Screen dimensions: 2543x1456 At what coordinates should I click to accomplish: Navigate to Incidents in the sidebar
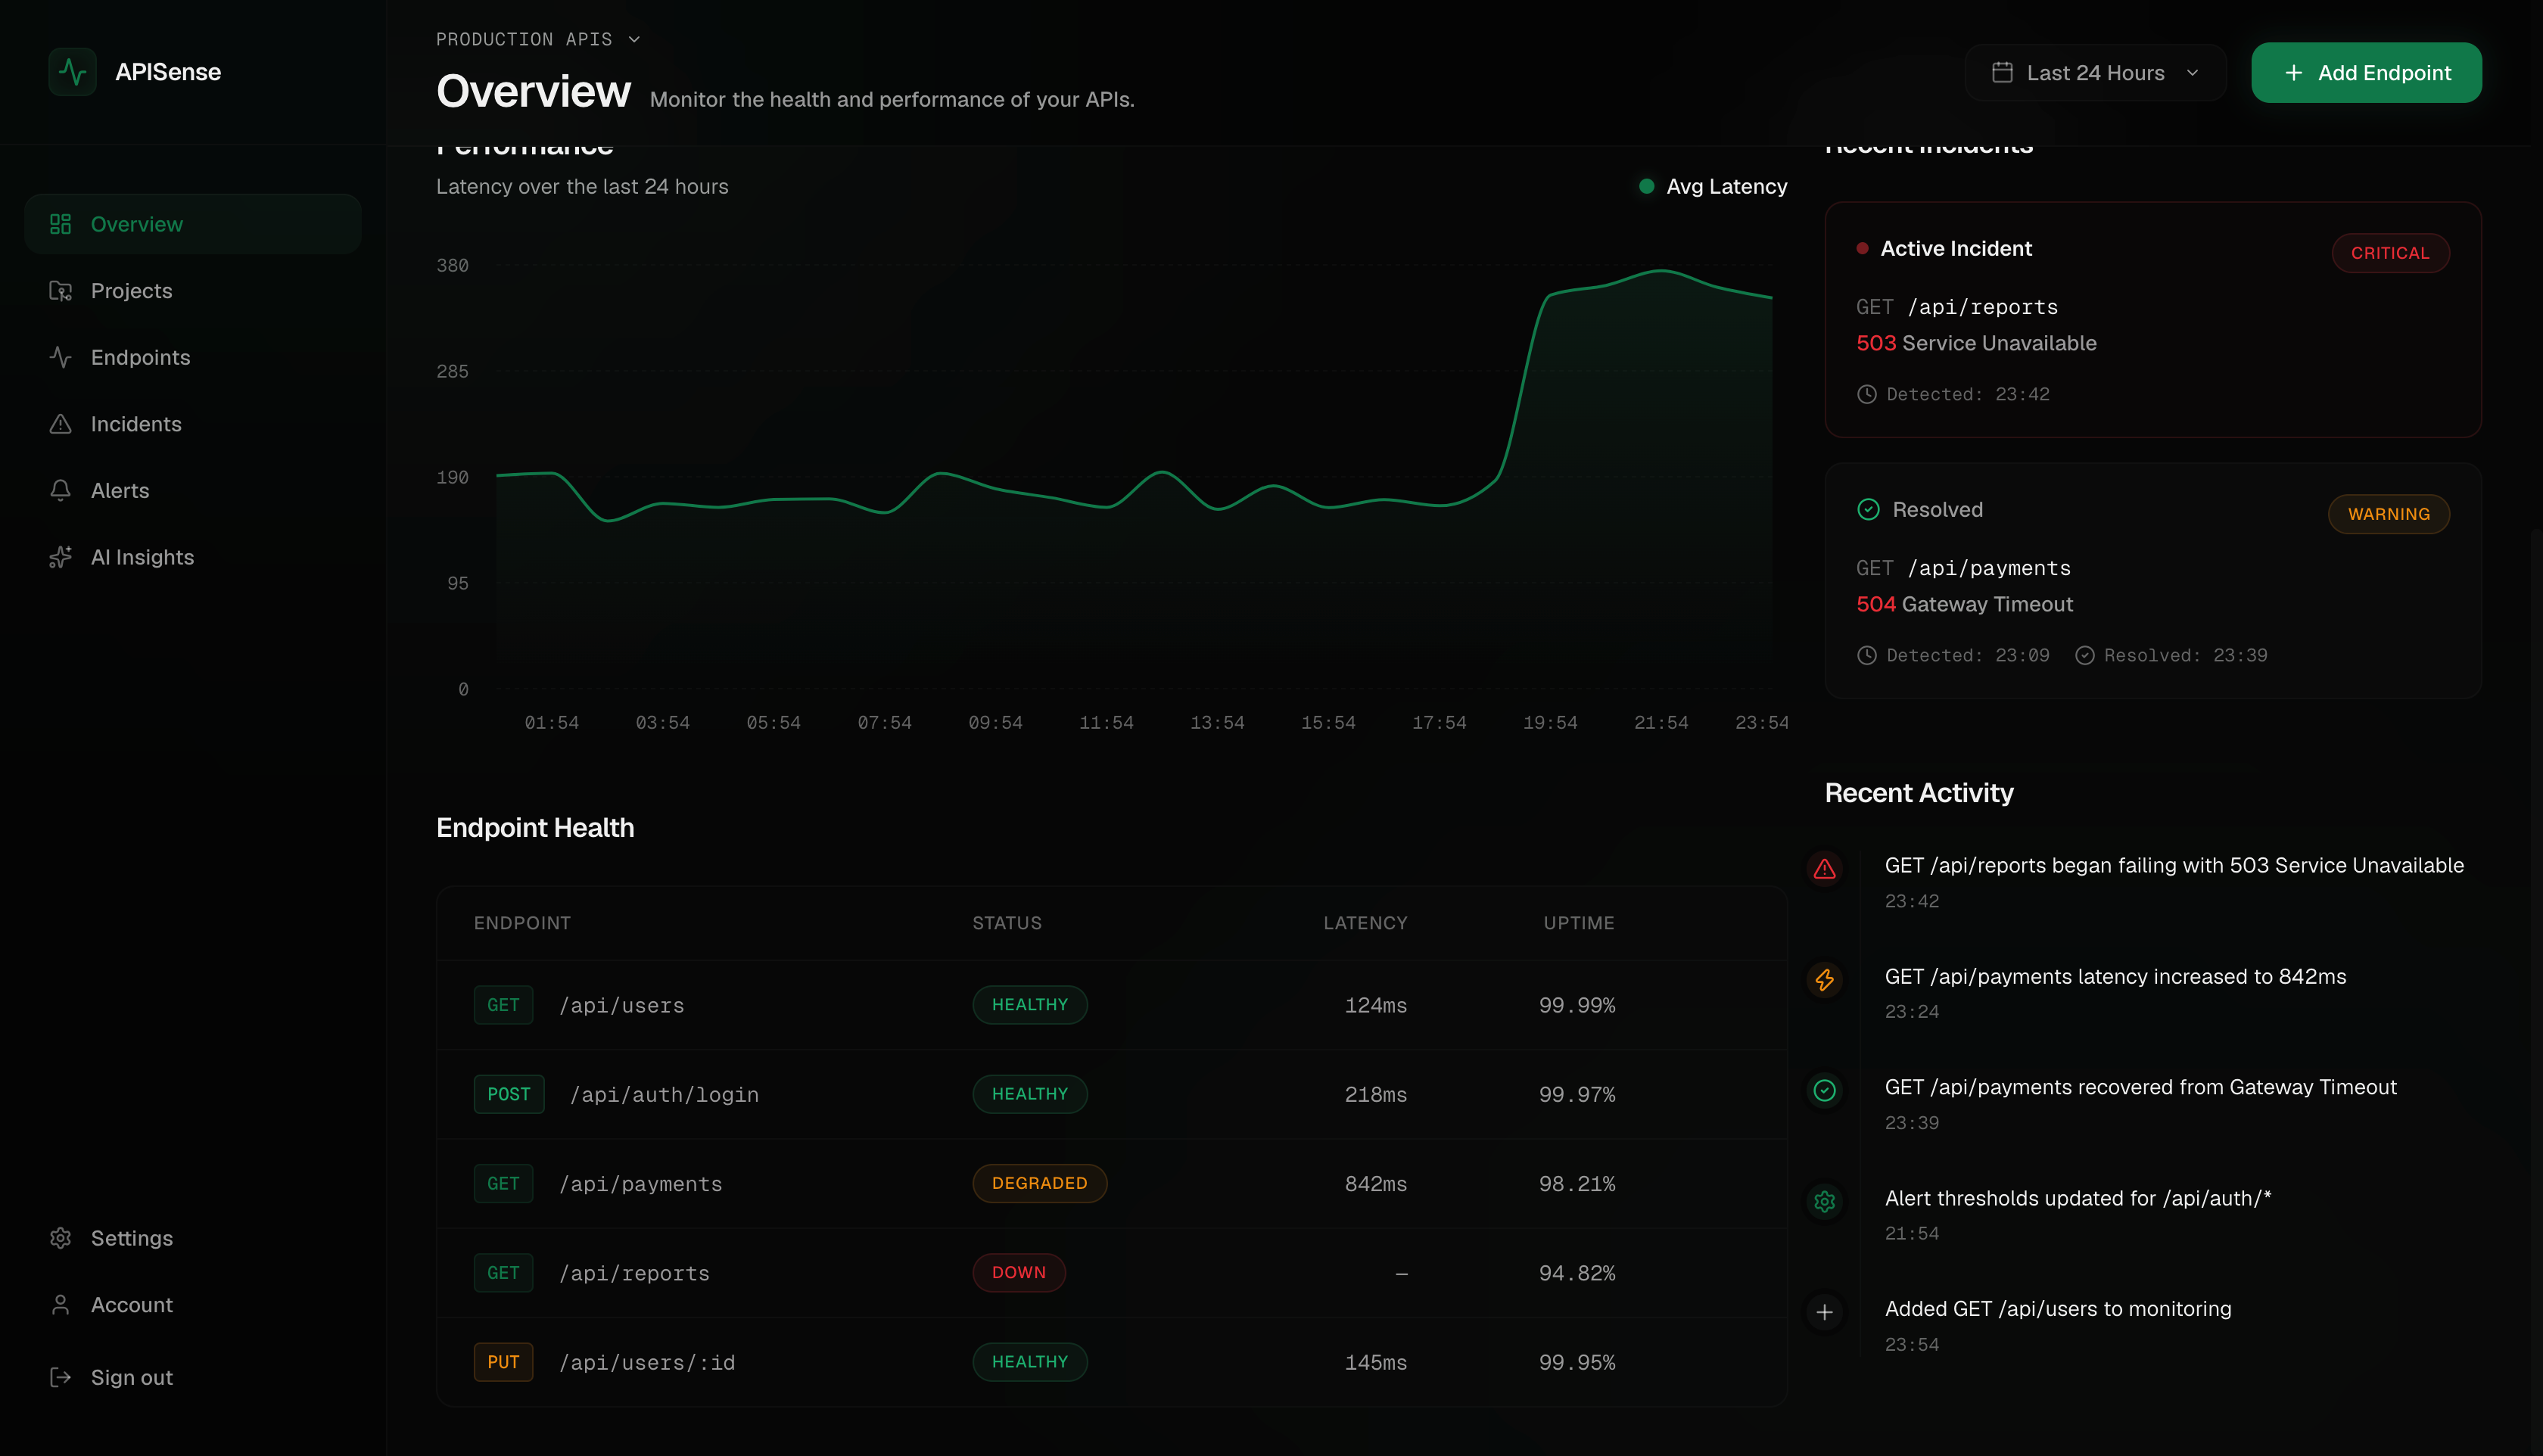[193, 424]
